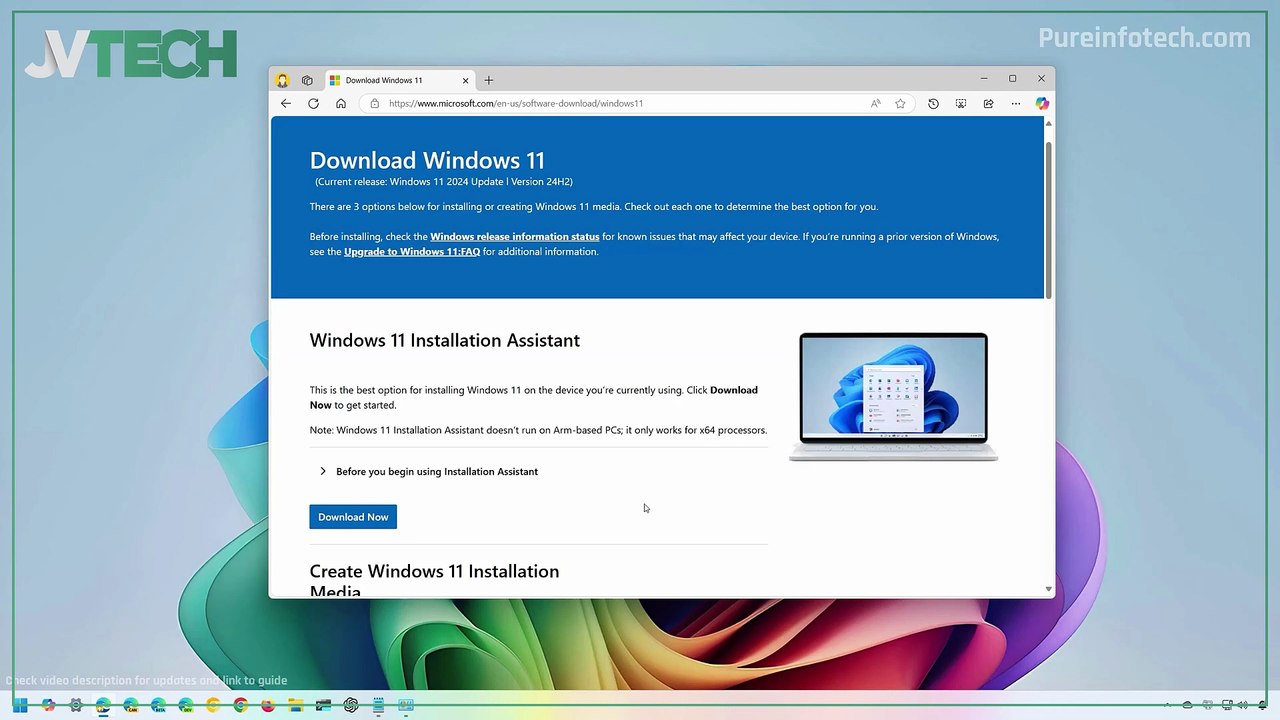Viewport: 1280px width, 720px height.
Task: Refresh the Download Windows 11 page
Action: 313,103
